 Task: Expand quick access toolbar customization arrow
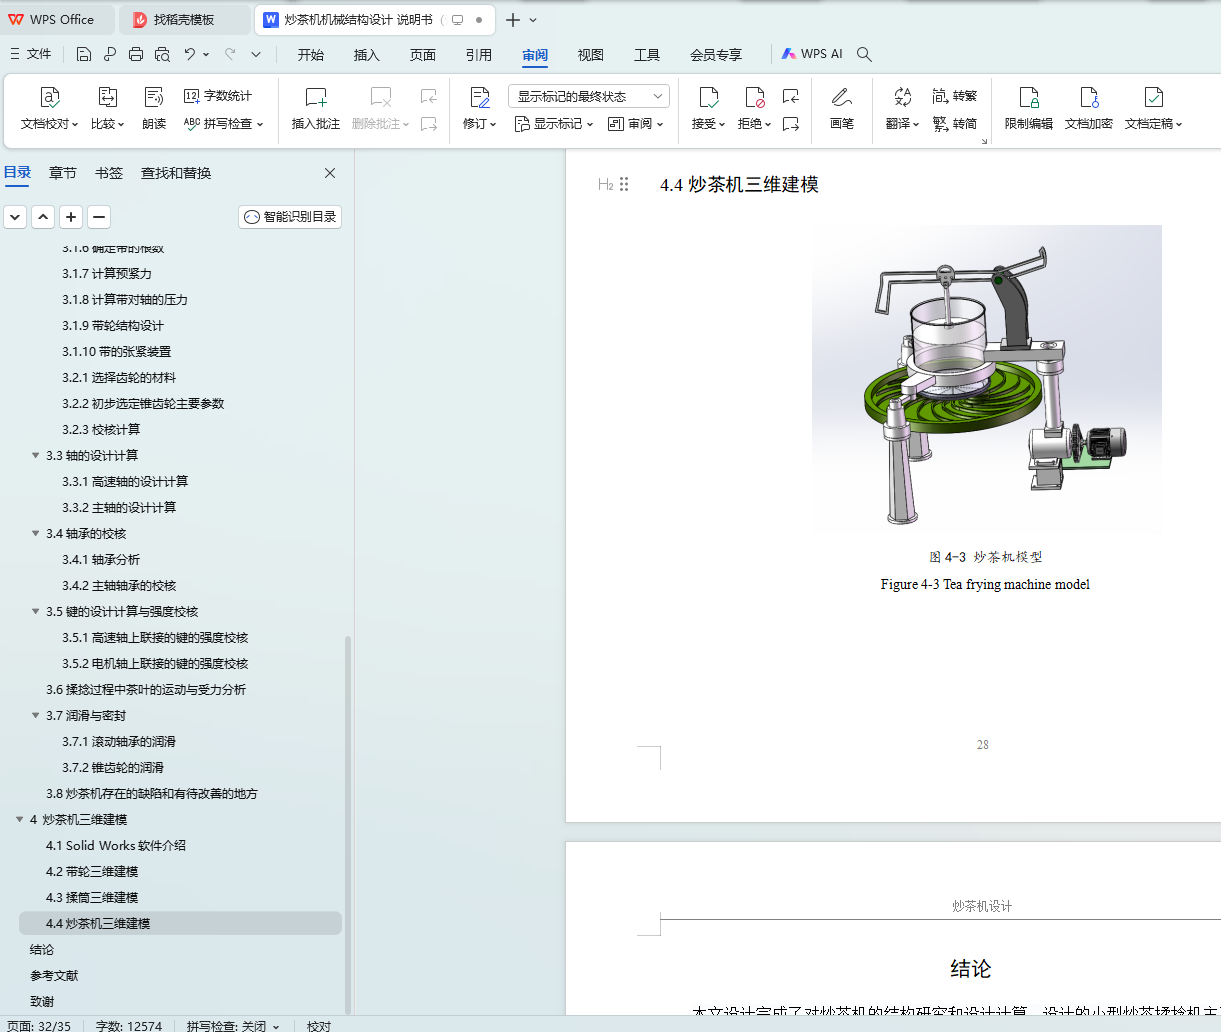[x=256, y=54]
